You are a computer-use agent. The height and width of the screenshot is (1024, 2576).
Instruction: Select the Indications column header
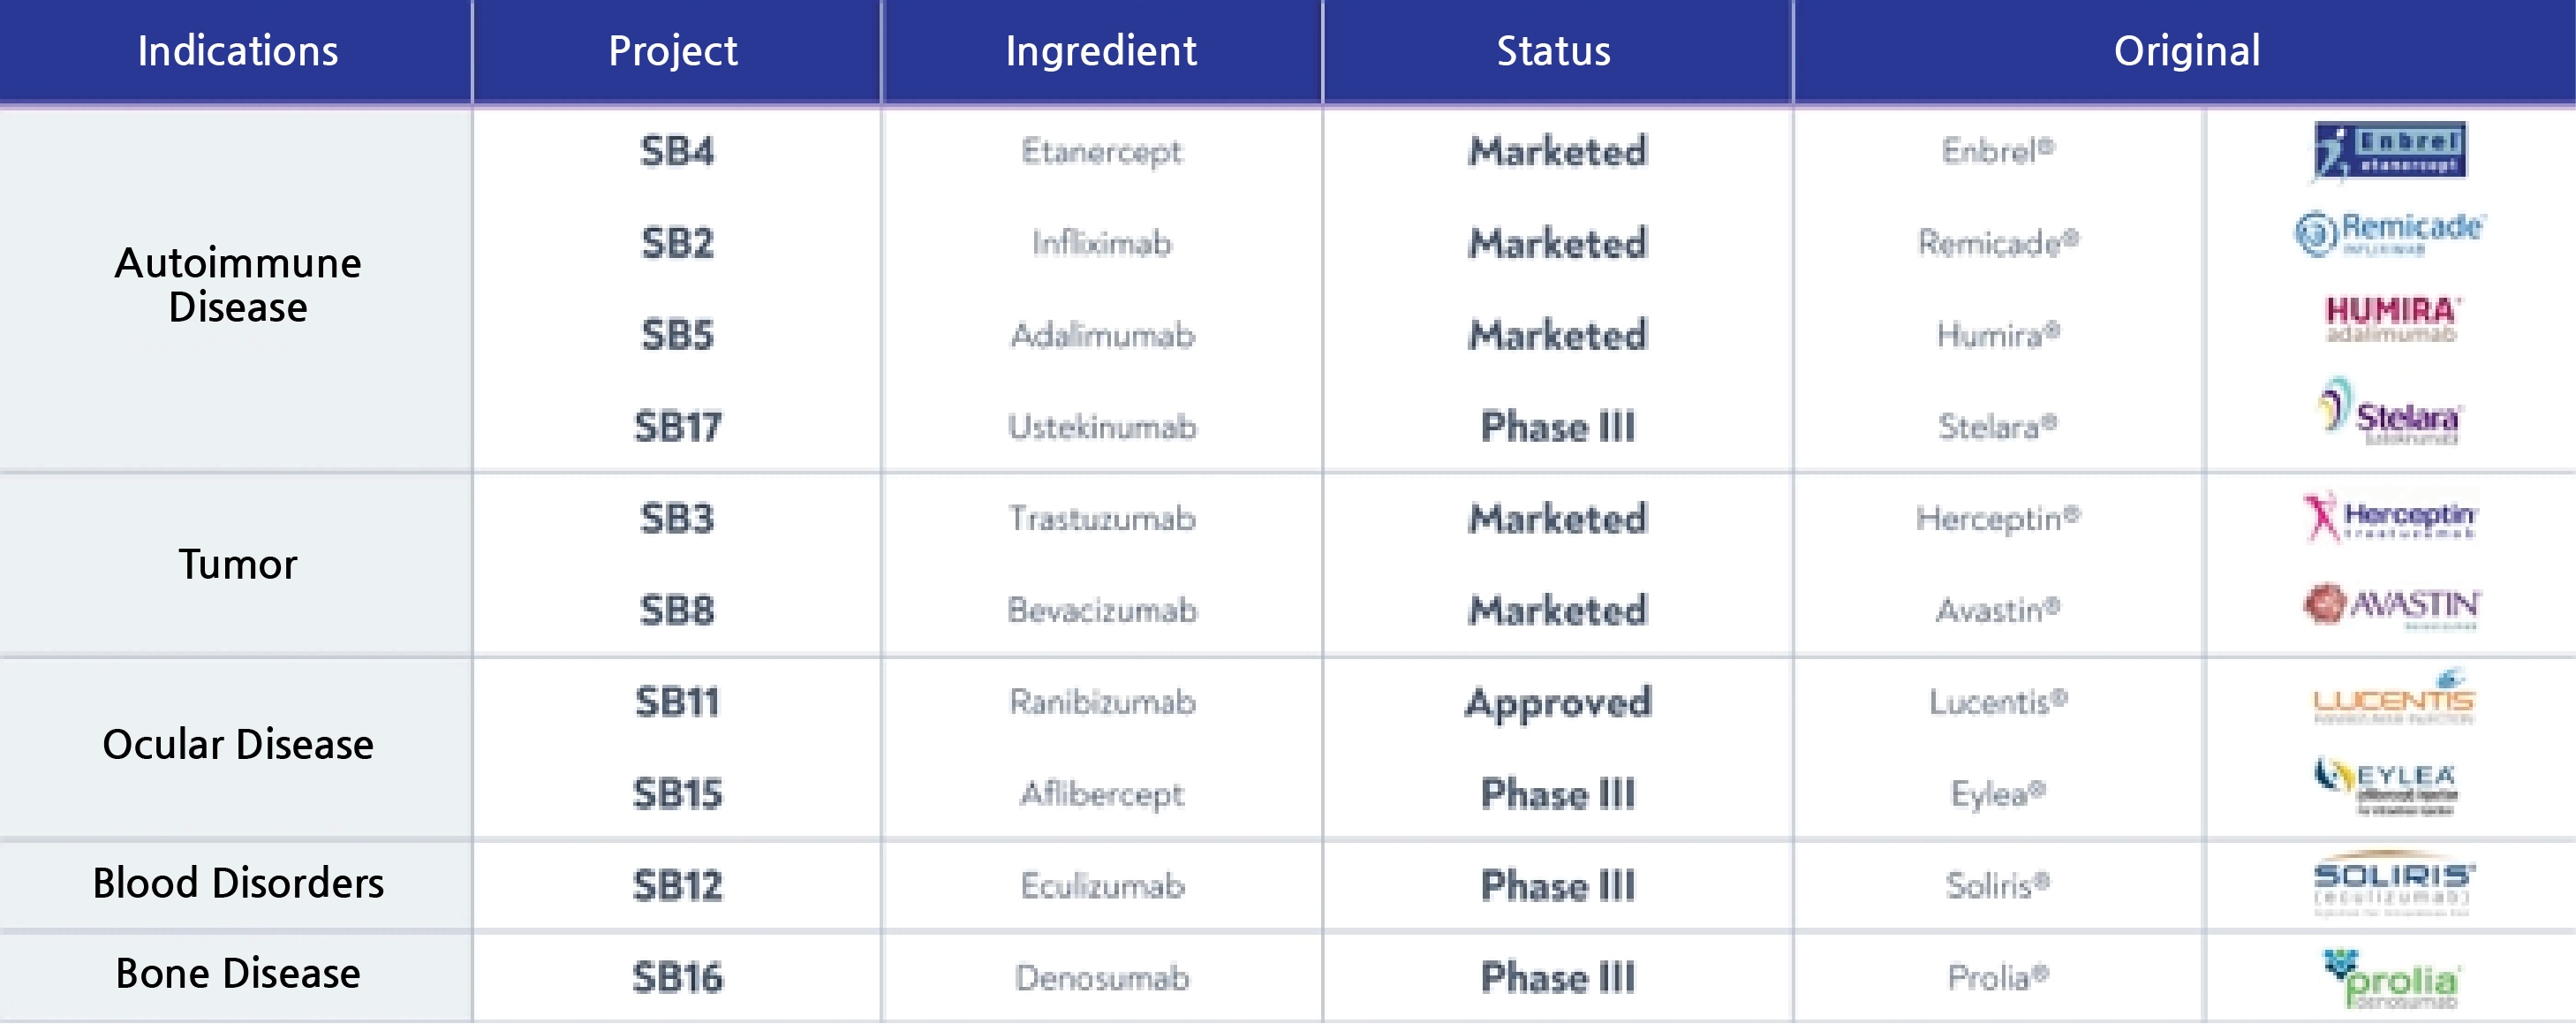point(237,51)
